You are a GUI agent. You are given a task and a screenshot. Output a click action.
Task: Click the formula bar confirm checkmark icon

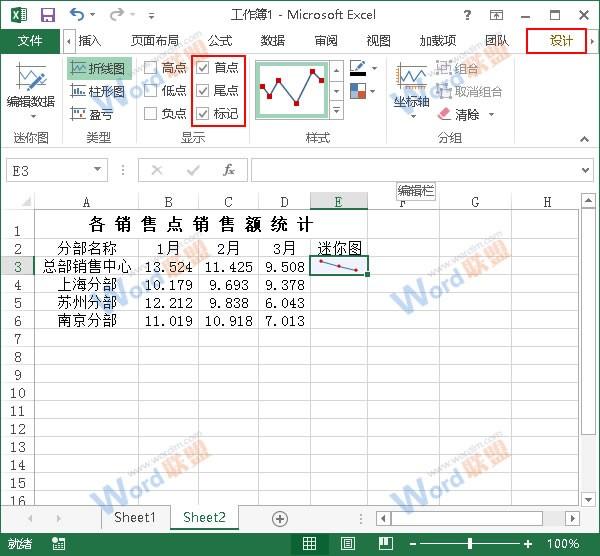pyautogui.click(x=193, y=170)
